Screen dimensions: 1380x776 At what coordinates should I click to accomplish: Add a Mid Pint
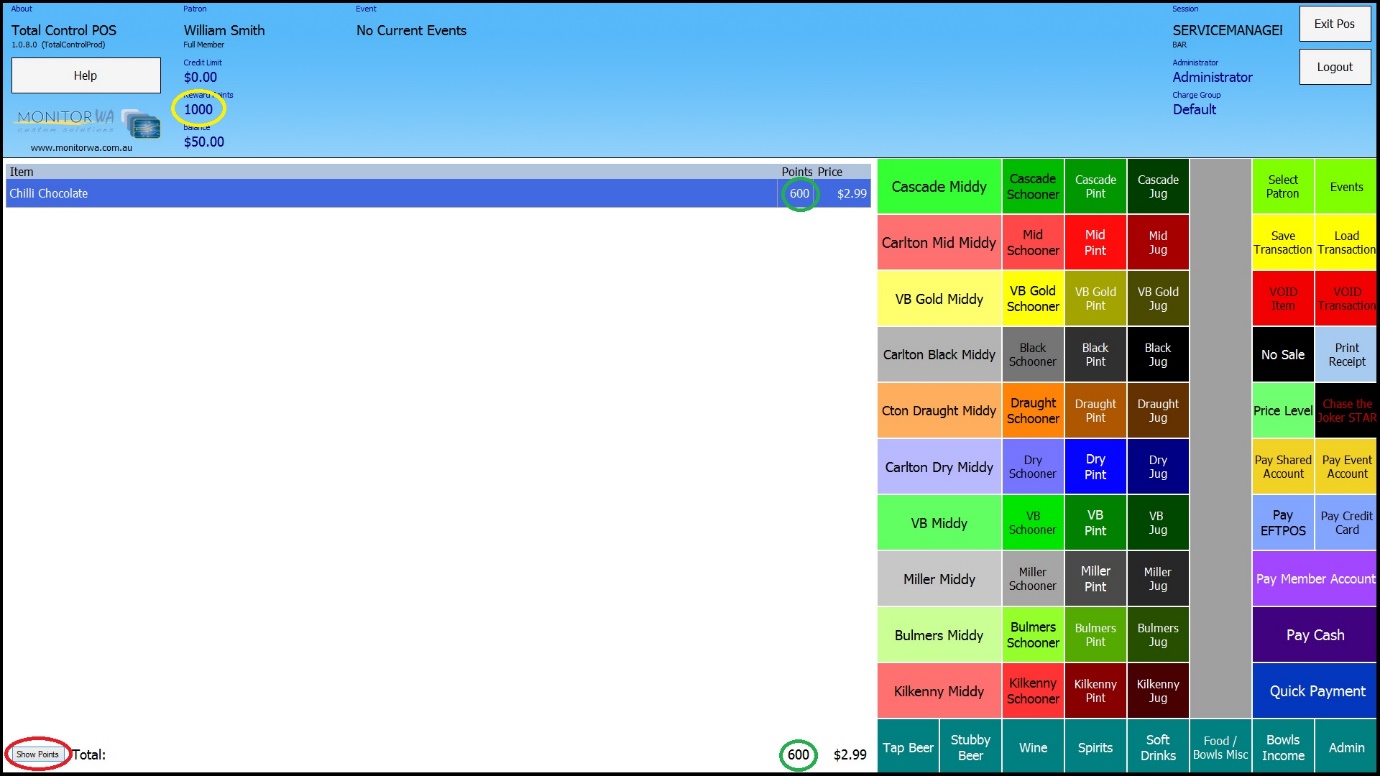[1096, 242]
